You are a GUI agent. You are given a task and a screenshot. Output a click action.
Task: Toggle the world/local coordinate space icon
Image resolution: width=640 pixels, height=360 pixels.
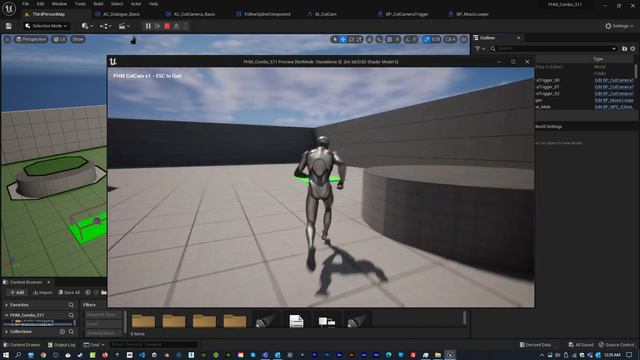369,39
